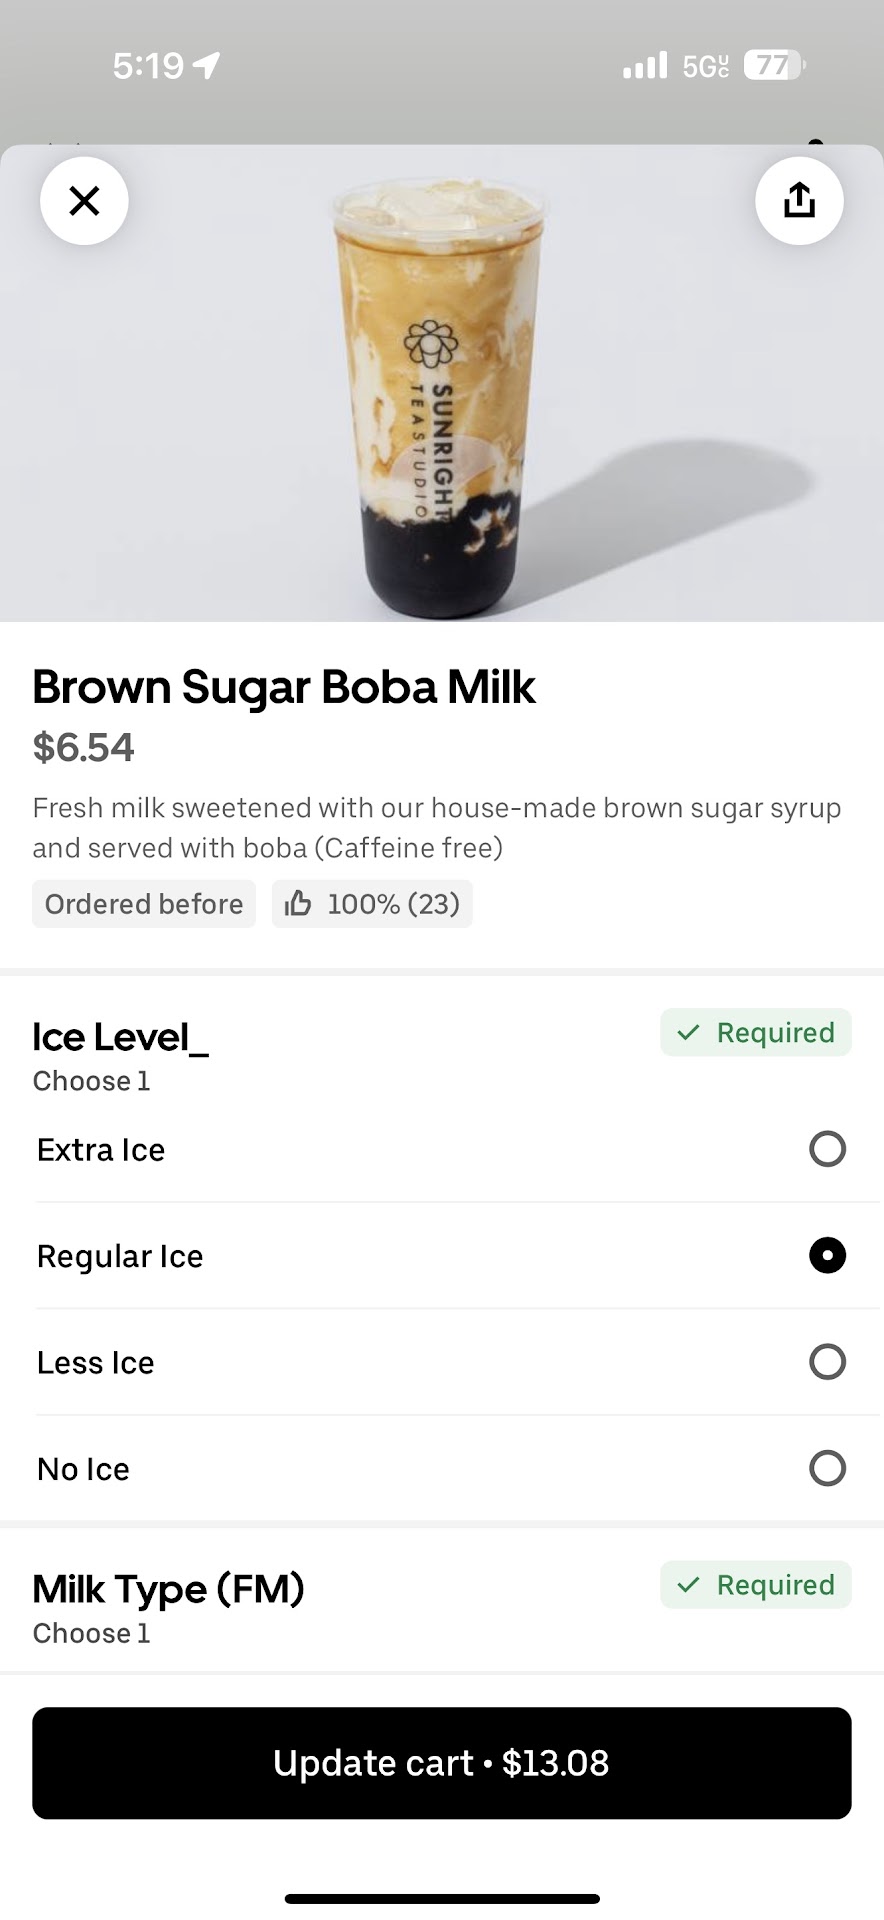Screen dimensions: 884x1920
Task: Tap the Ordered before tag
Action: coord(144,904)
